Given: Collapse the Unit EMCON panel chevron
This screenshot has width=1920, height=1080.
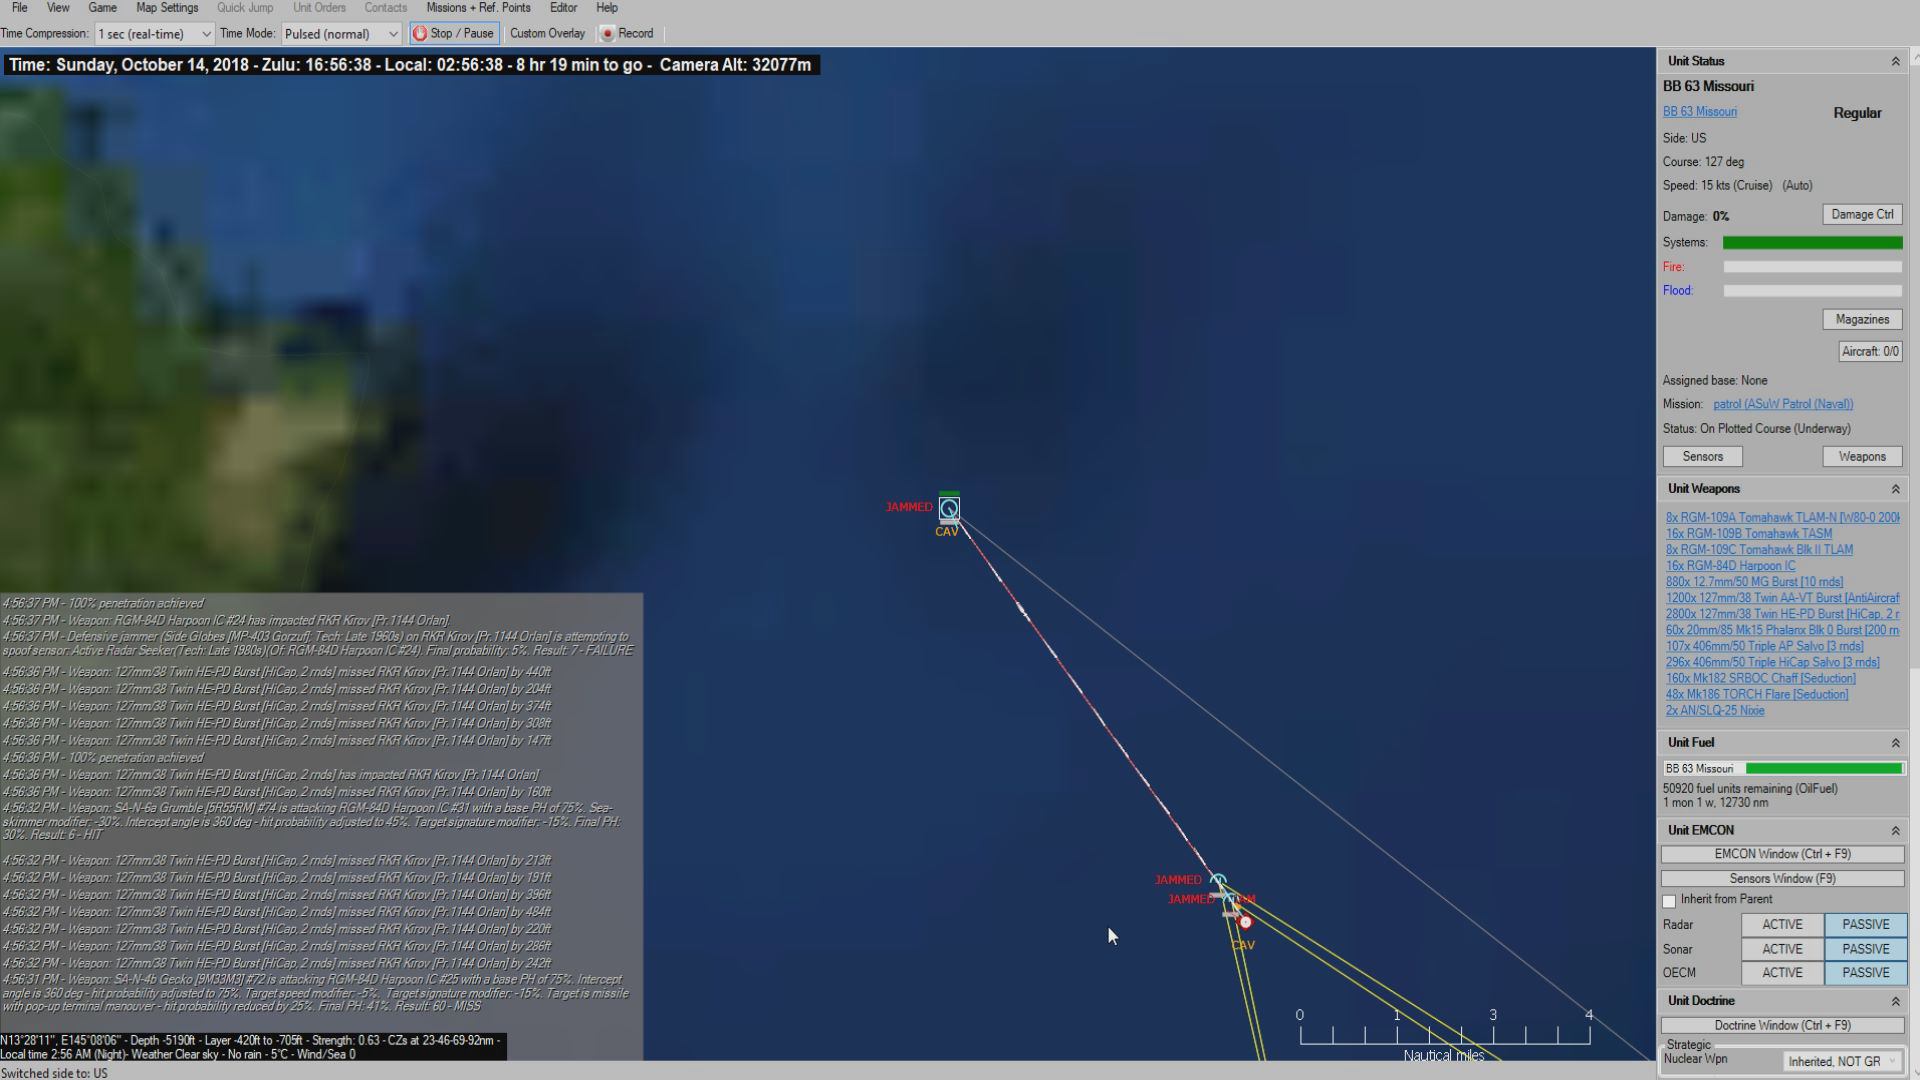Looking at the screenshot, I should [1895, 831].
